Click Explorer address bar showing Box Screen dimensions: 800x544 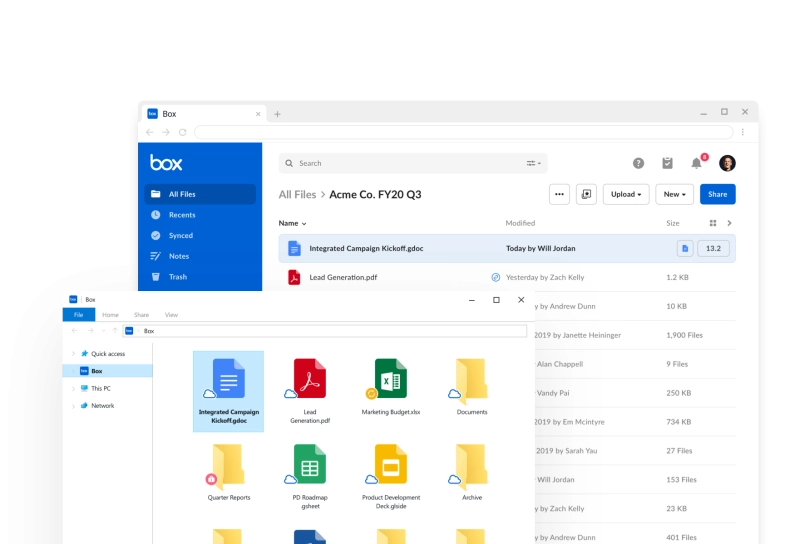tap(325, 331)
